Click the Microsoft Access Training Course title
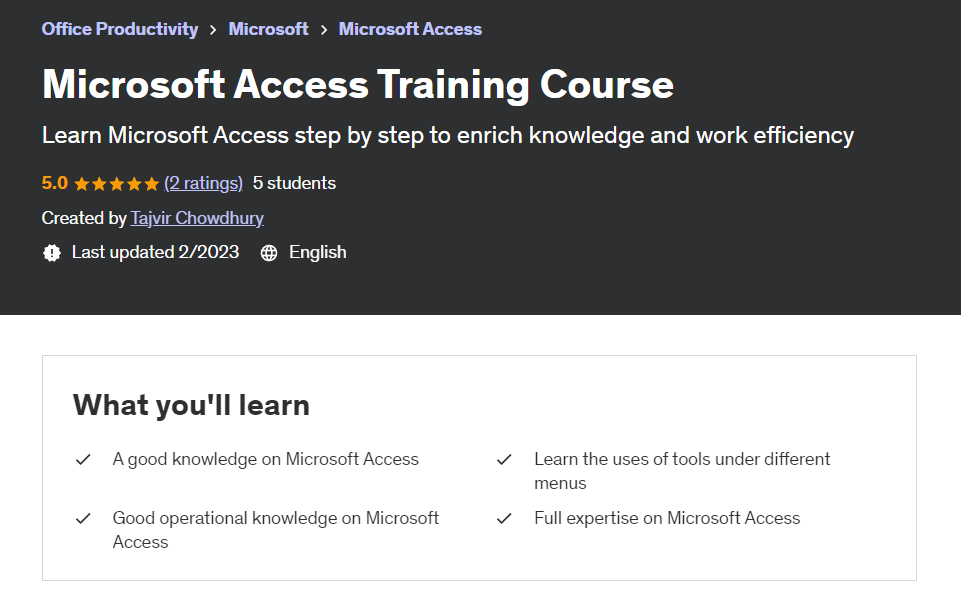The width and height of the screenshot is (961, 610). click(x=358, y=85)
